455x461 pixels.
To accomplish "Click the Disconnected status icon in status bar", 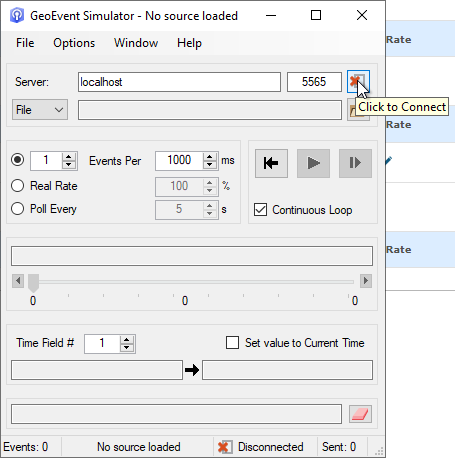I will pyautogui.click(x=225, y=447).
